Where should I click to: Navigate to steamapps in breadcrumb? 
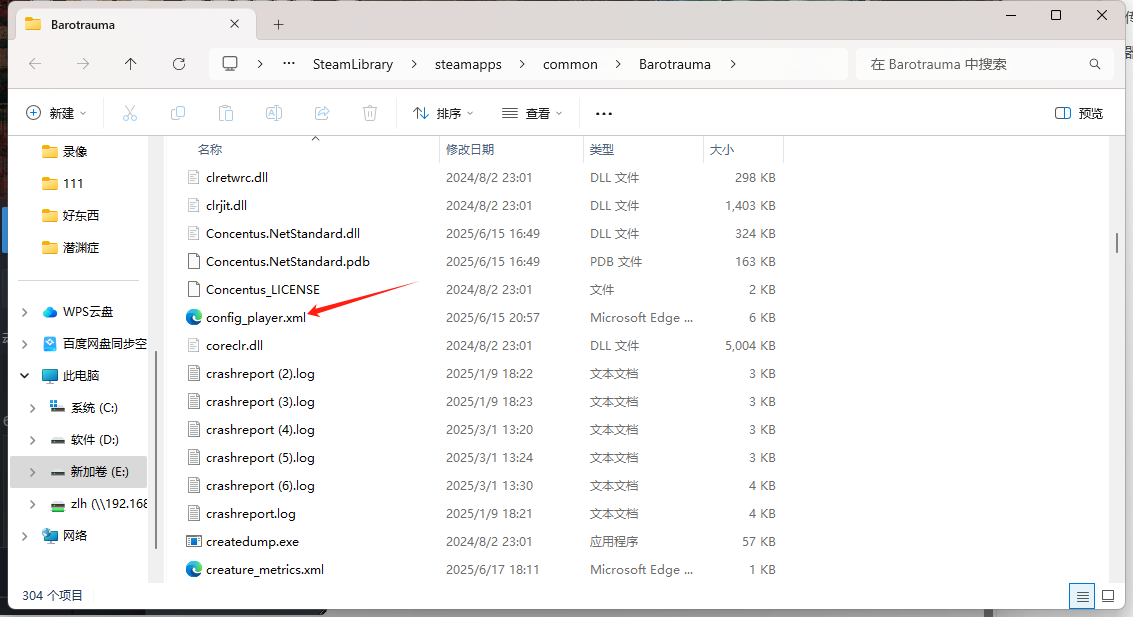click(x=468, y=64)
